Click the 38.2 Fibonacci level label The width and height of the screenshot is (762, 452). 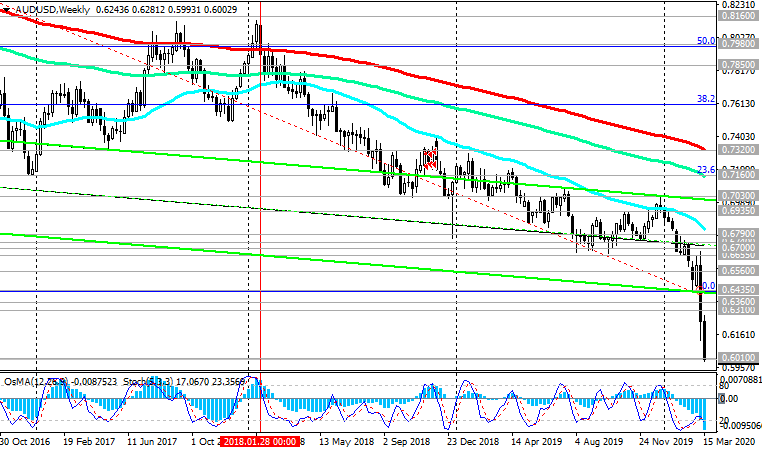coord(706,100)
